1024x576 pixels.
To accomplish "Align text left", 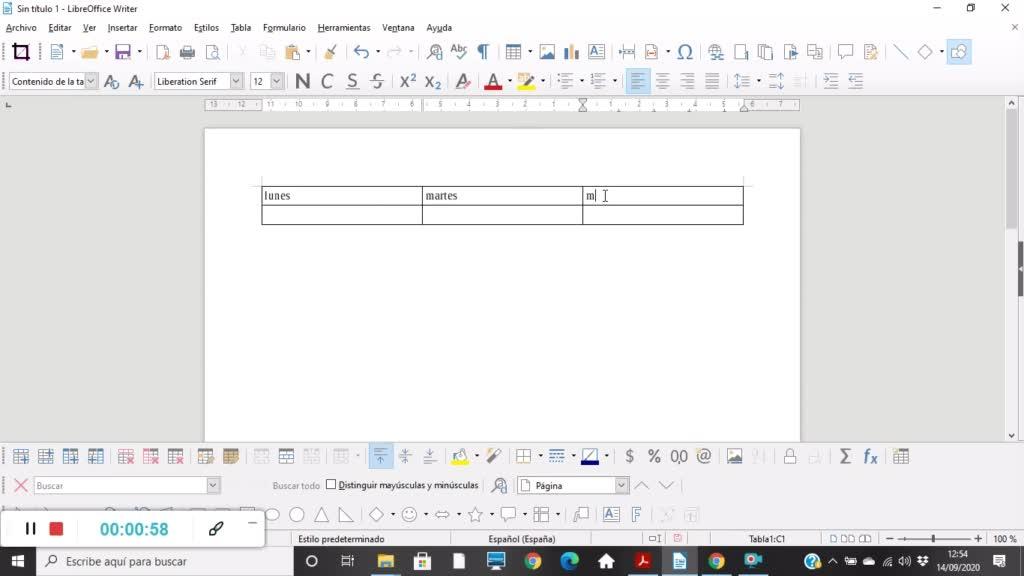I will [637, 81].
